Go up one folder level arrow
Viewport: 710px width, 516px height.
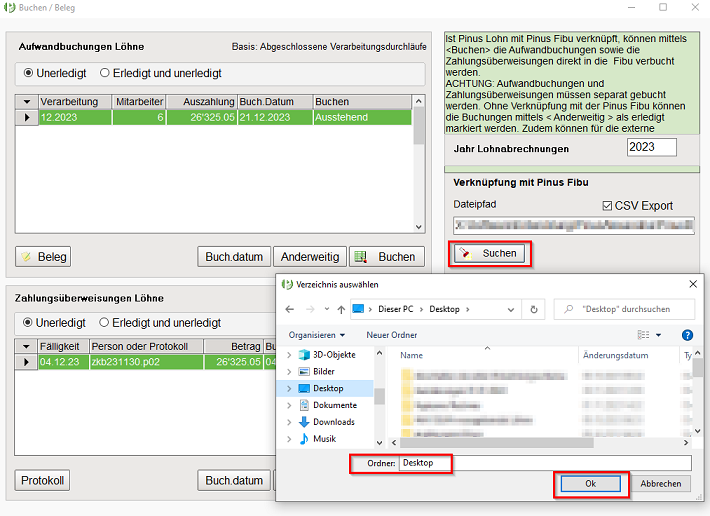pyautogui.click(x=341, y=309)
